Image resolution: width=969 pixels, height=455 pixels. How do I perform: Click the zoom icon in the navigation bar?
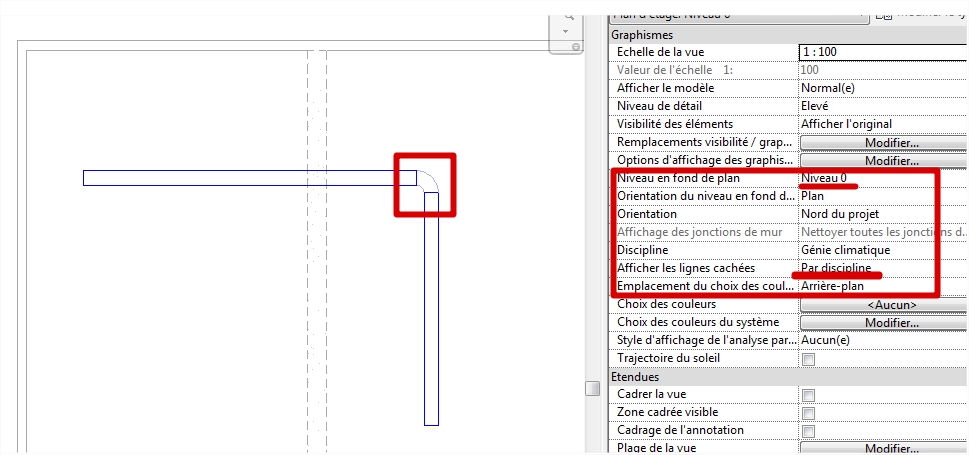pos(568,16)
